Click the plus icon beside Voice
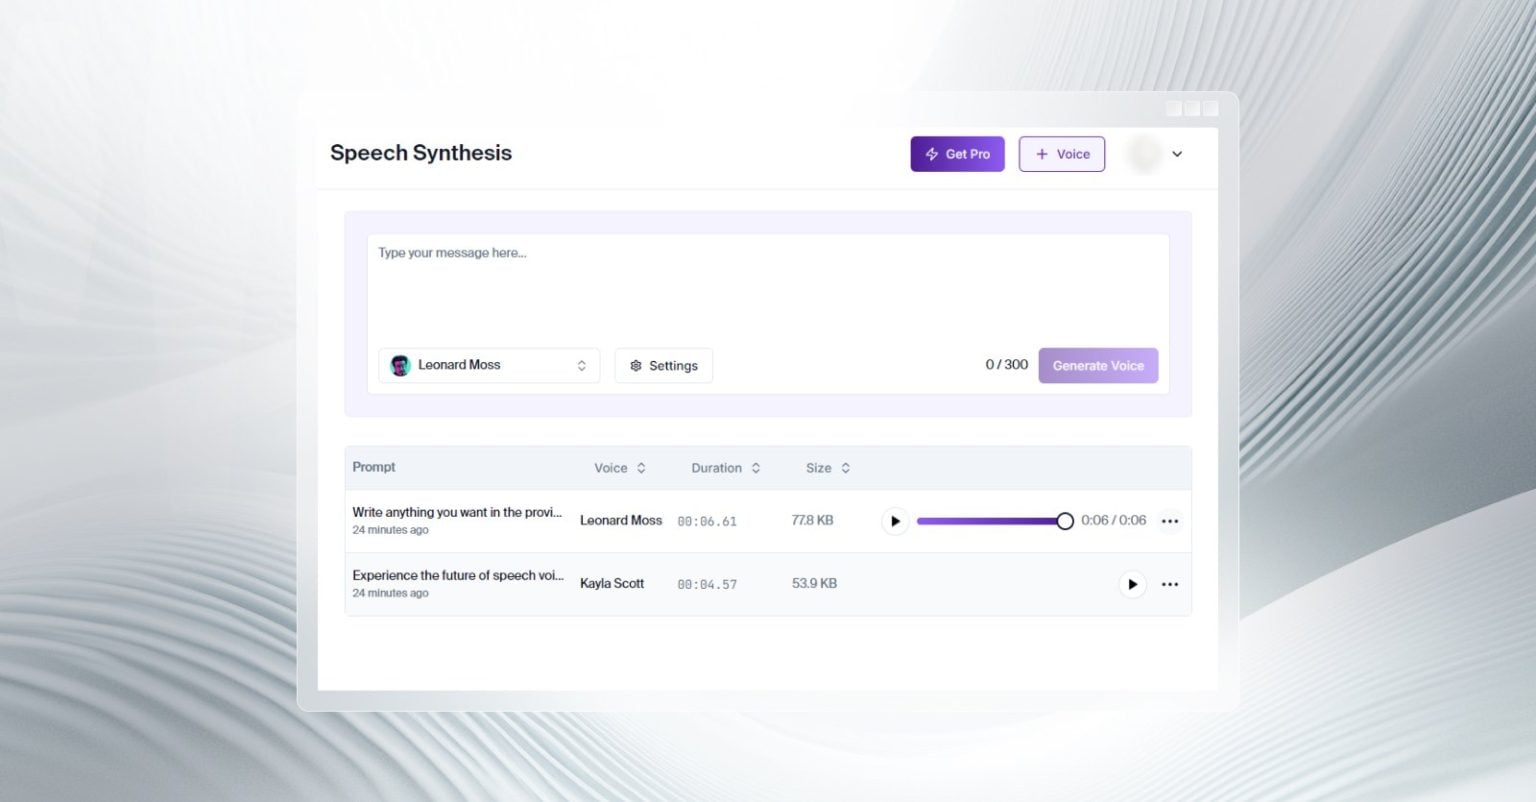1536x802 pixels. coord(1044,154)
